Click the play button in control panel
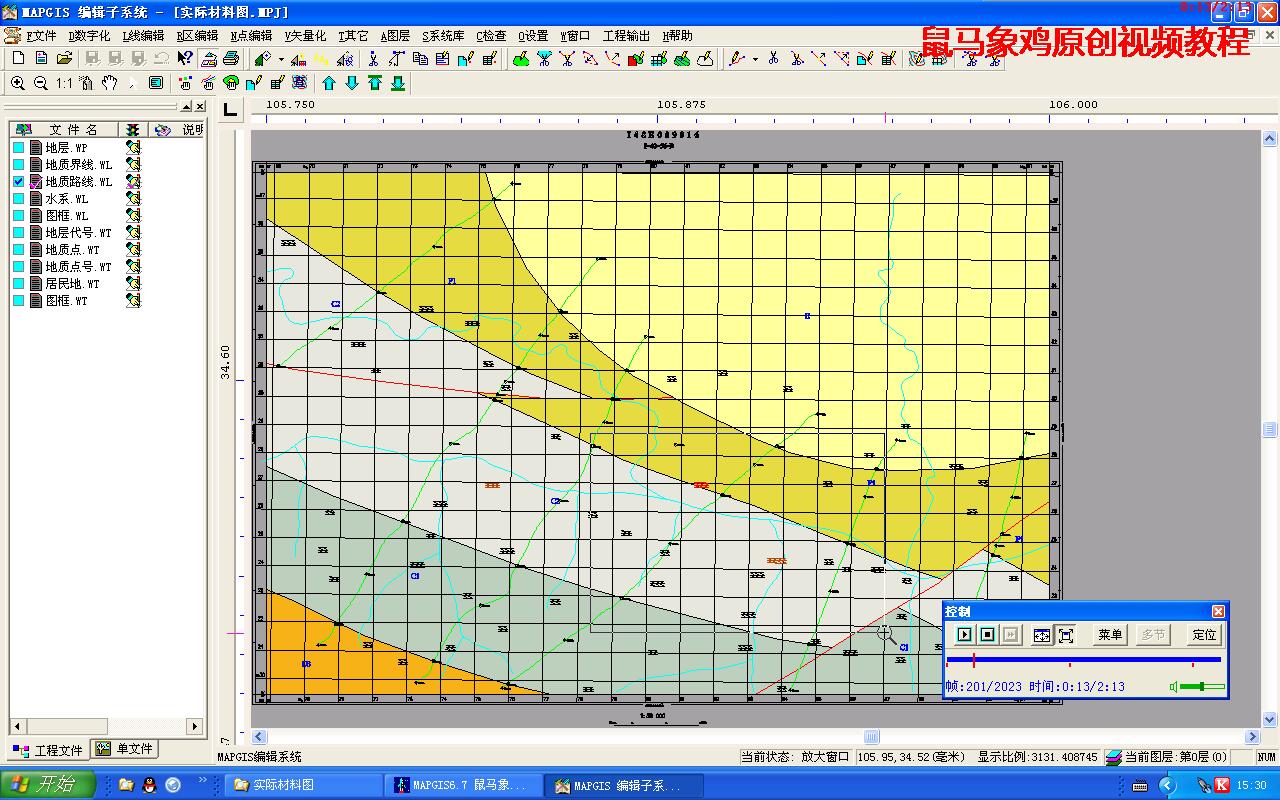Viewport: 1280px width, 800px height. coord(964,635)
